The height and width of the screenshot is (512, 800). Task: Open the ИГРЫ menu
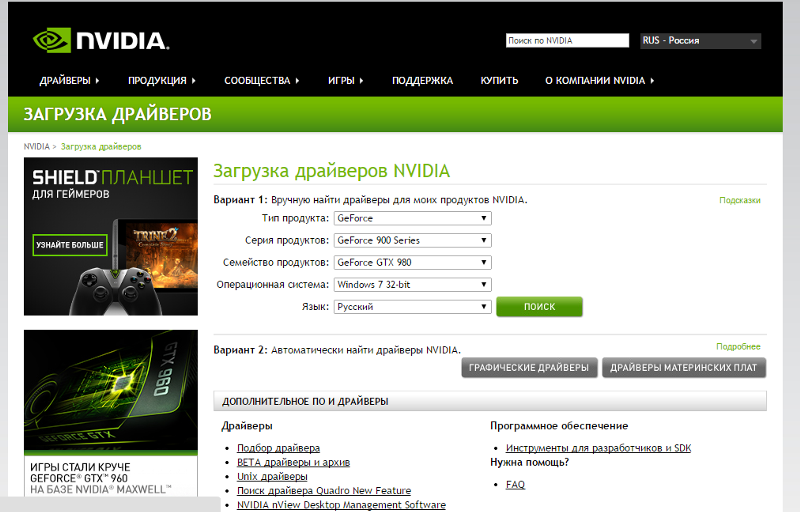345,81
